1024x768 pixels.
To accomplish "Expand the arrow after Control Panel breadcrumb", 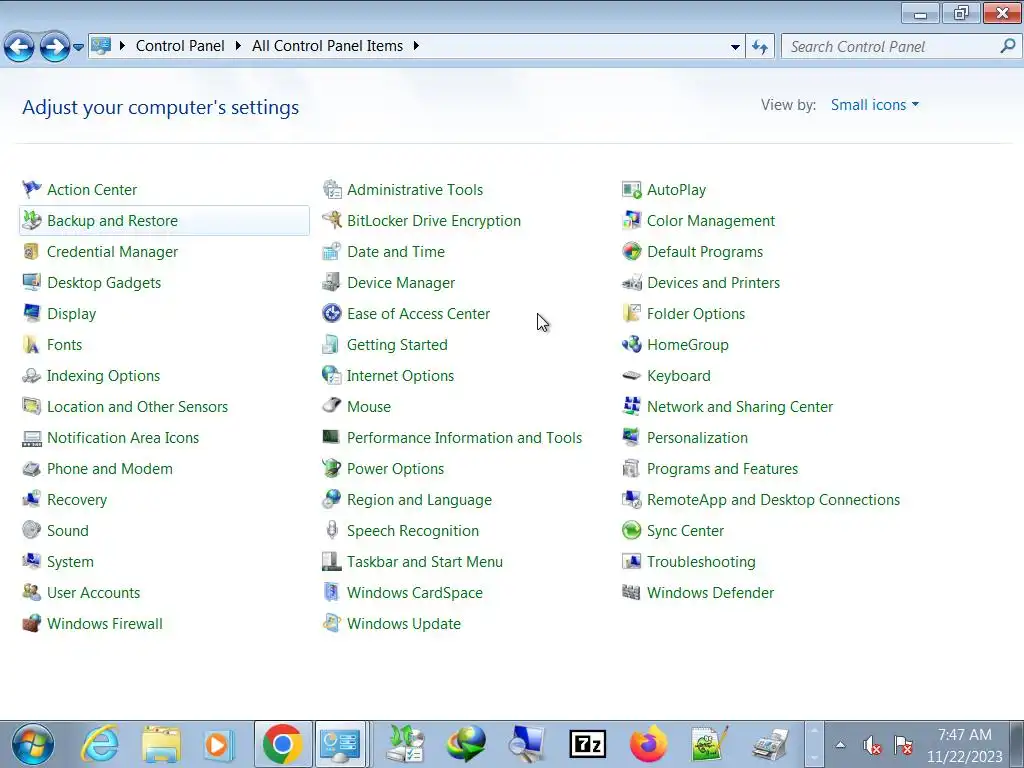I will click(238, 46).
